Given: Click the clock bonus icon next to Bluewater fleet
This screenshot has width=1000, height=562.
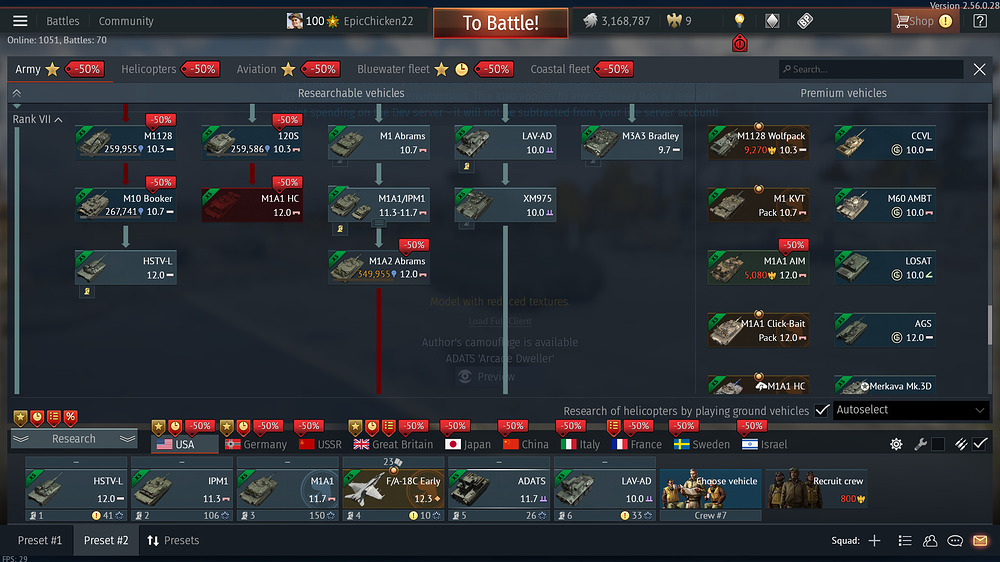Looking at the screenshot, I should (461, 70).
